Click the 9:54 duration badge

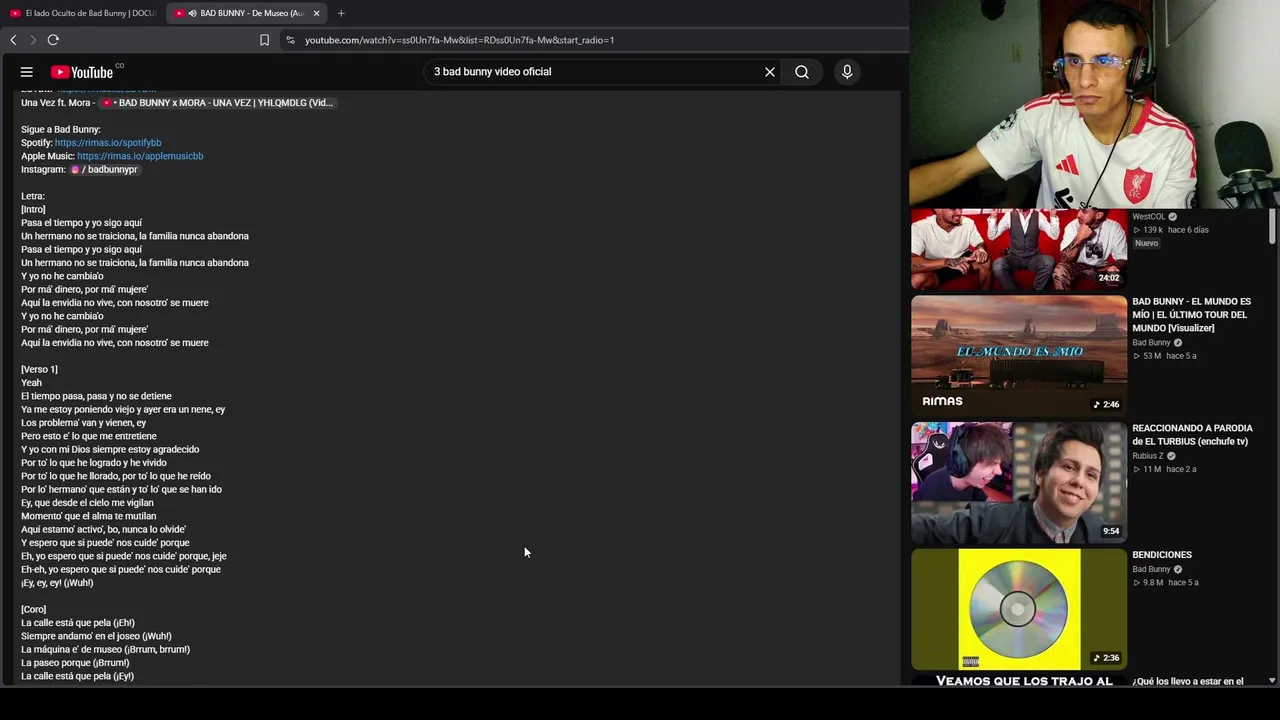click(x=1111, y=531)
